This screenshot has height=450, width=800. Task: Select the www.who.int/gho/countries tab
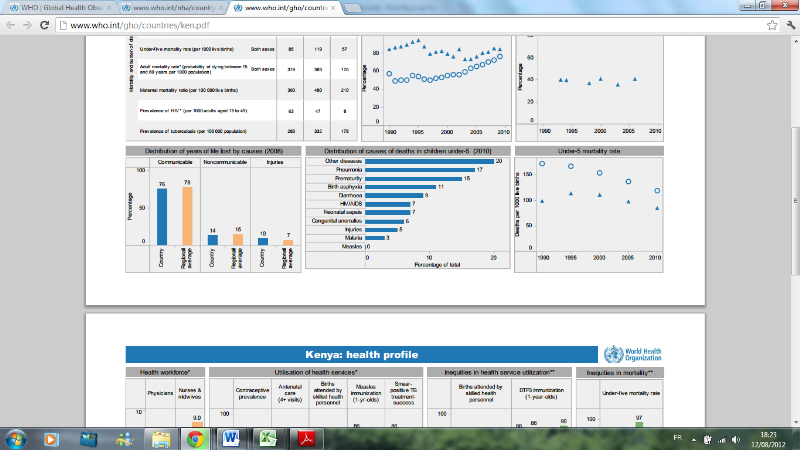[x=284, y=8]
